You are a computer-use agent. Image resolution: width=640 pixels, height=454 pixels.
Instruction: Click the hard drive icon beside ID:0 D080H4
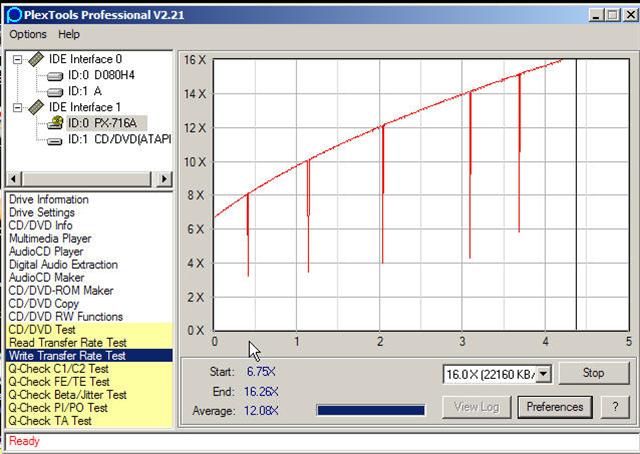pyautogui.click(x=55, y=76)
